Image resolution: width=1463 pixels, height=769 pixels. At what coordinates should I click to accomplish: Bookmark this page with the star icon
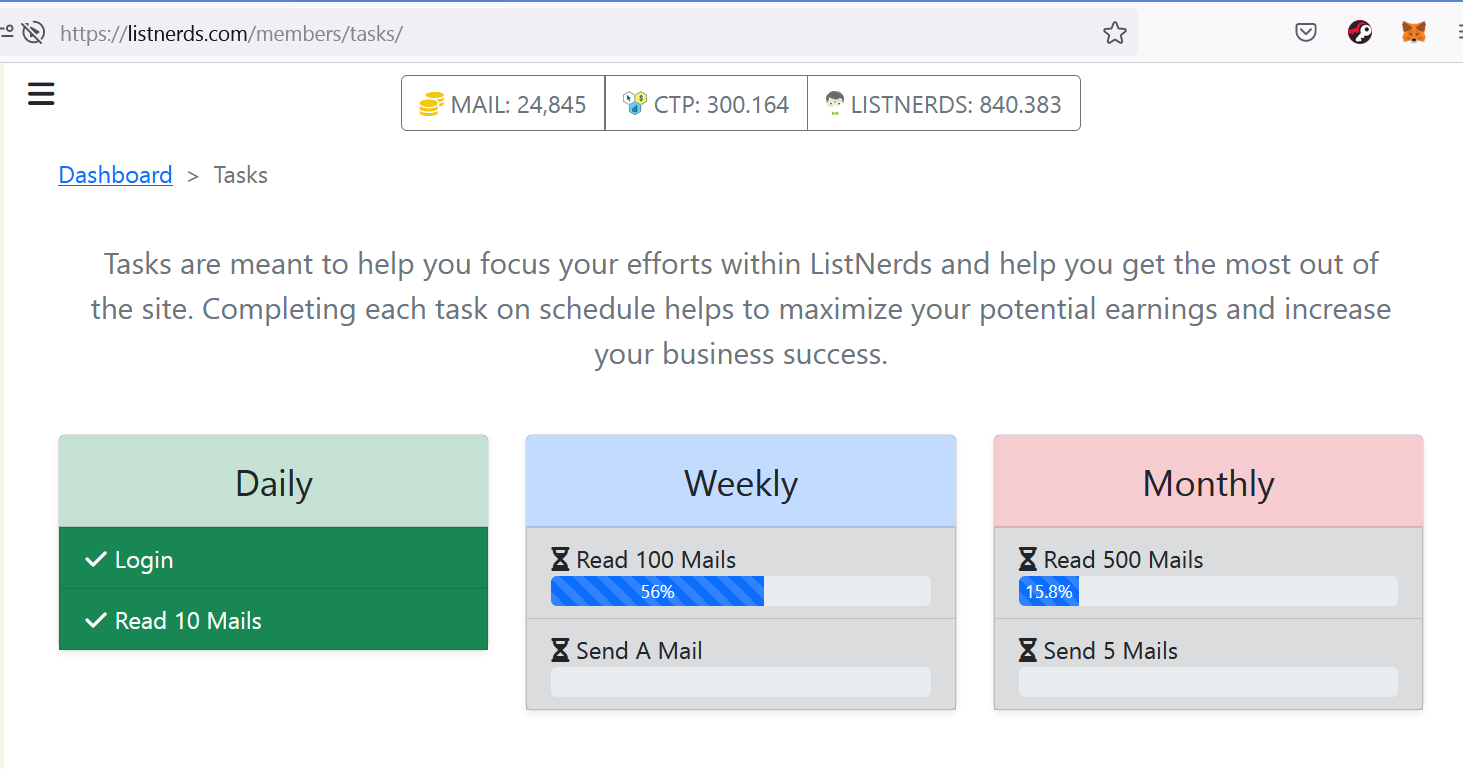(1115, 33)
